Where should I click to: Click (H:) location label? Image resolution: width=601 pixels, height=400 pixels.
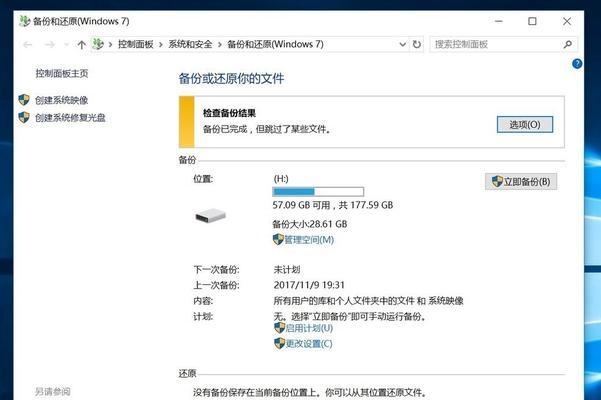tap(281, 179)
